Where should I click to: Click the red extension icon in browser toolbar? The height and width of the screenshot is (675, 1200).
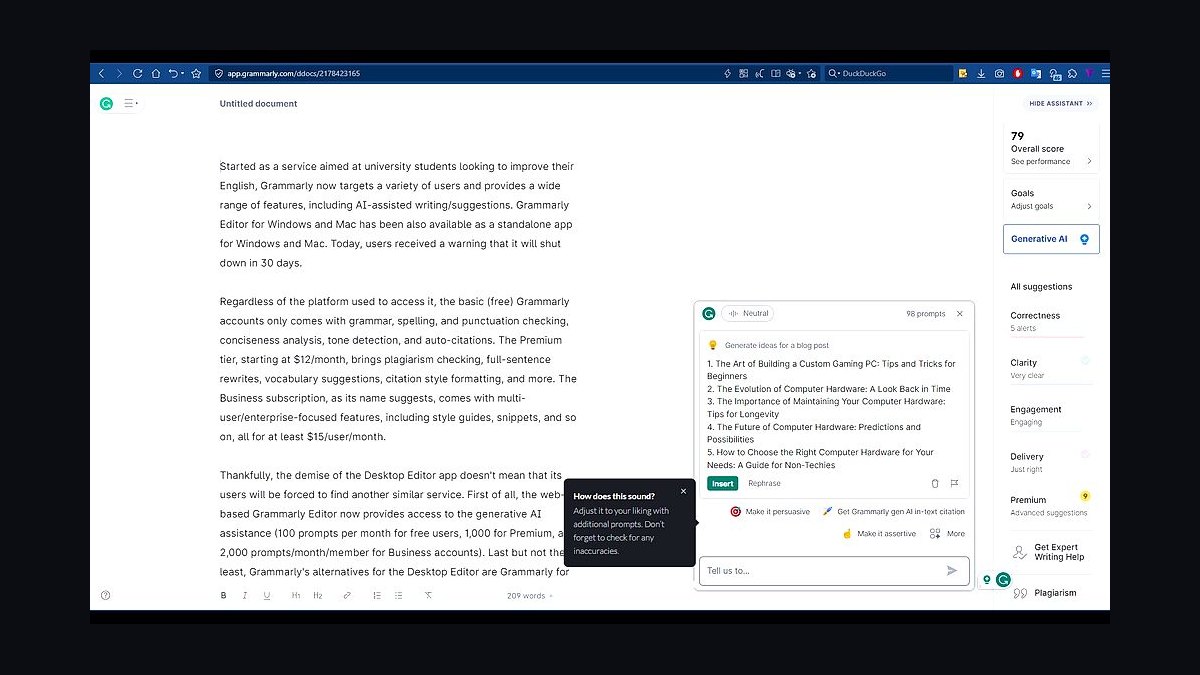tap(1018, 73)
